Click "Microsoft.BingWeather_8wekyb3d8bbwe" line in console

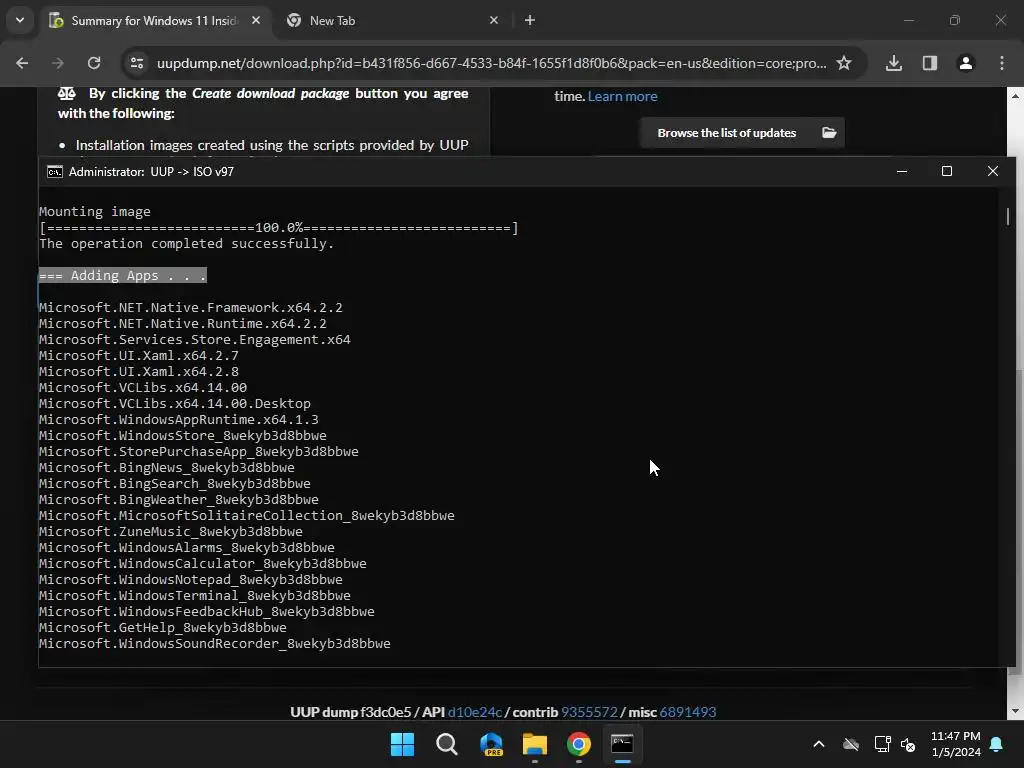pyautogui.click(x=179, y=500)
